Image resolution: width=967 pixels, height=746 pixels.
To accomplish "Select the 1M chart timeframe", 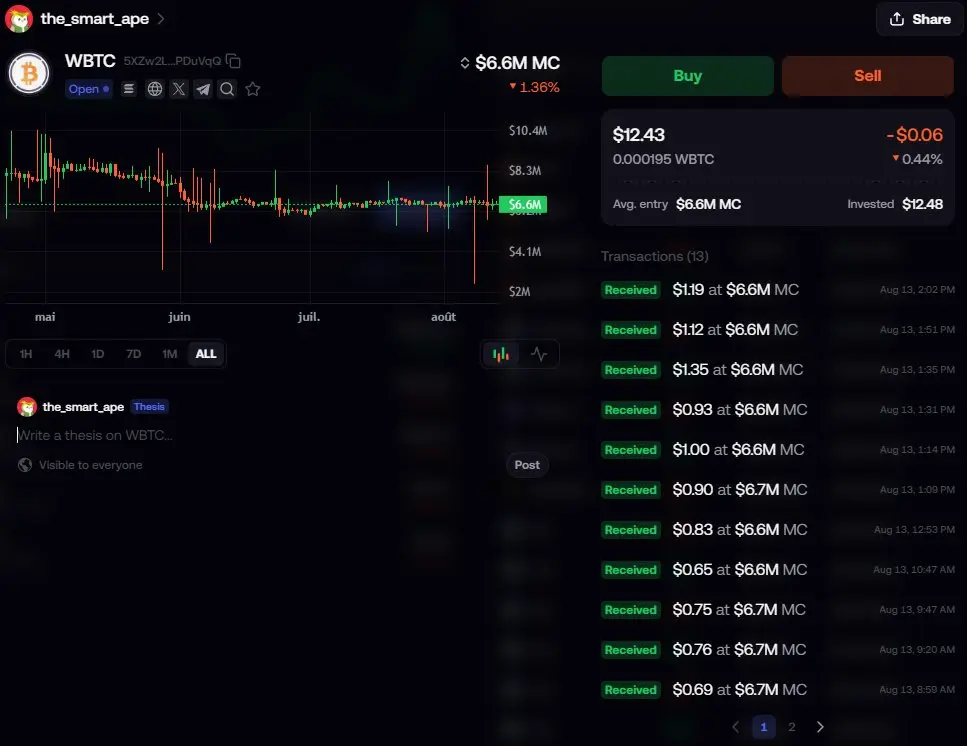I will (x=170, y=354).
